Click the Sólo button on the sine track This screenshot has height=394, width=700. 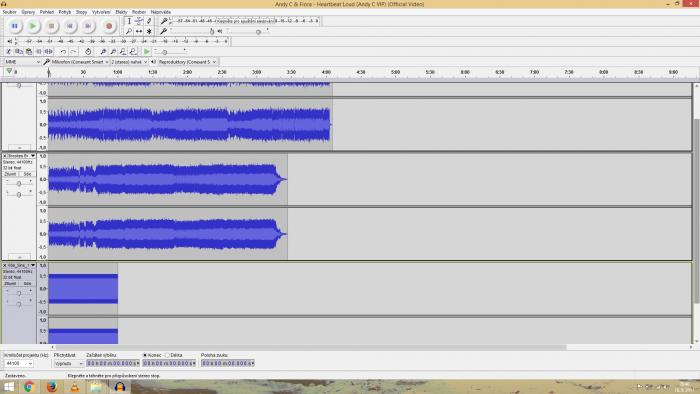[x=27, y=283]
